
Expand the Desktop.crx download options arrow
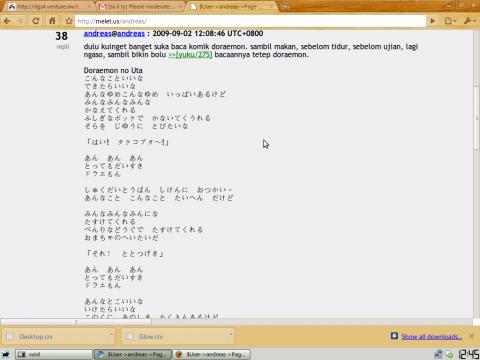[x=111, y=334]
